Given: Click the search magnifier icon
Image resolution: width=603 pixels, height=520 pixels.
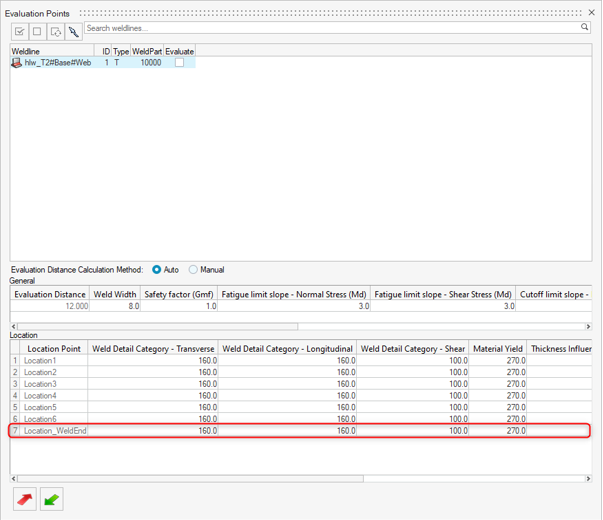Looking at the screenshot, I should pos(585,28).
